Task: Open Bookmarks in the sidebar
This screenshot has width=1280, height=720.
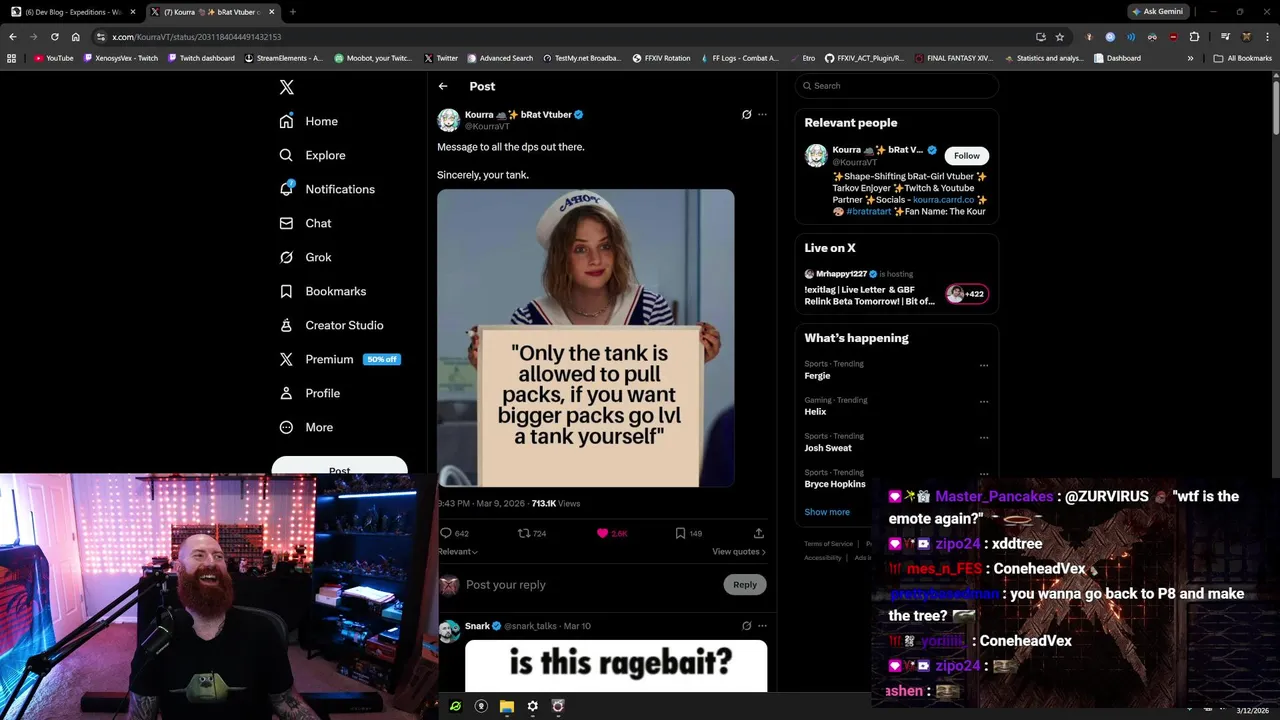Action: pyautogui.click(x=323, y=291)
